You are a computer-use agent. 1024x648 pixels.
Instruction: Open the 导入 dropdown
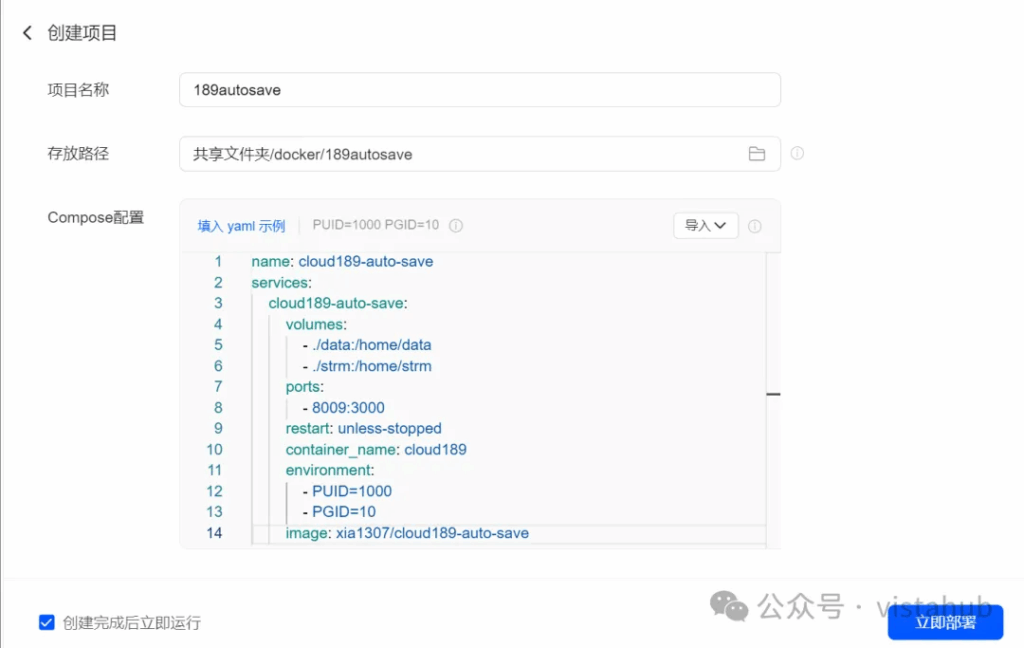pos(705,225)
